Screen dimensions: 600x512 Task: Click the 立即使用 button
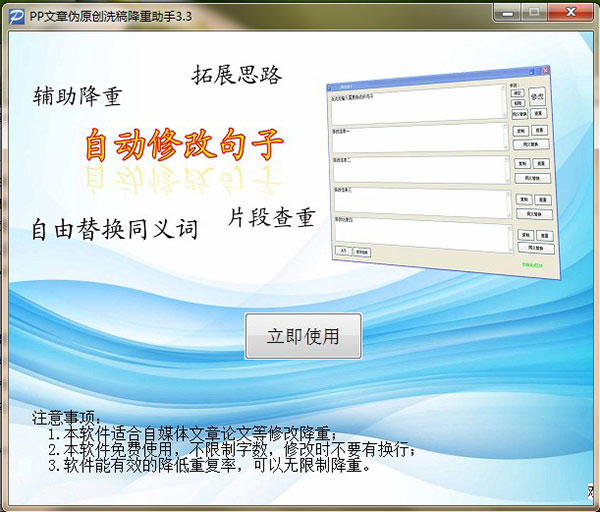point(303,336)
